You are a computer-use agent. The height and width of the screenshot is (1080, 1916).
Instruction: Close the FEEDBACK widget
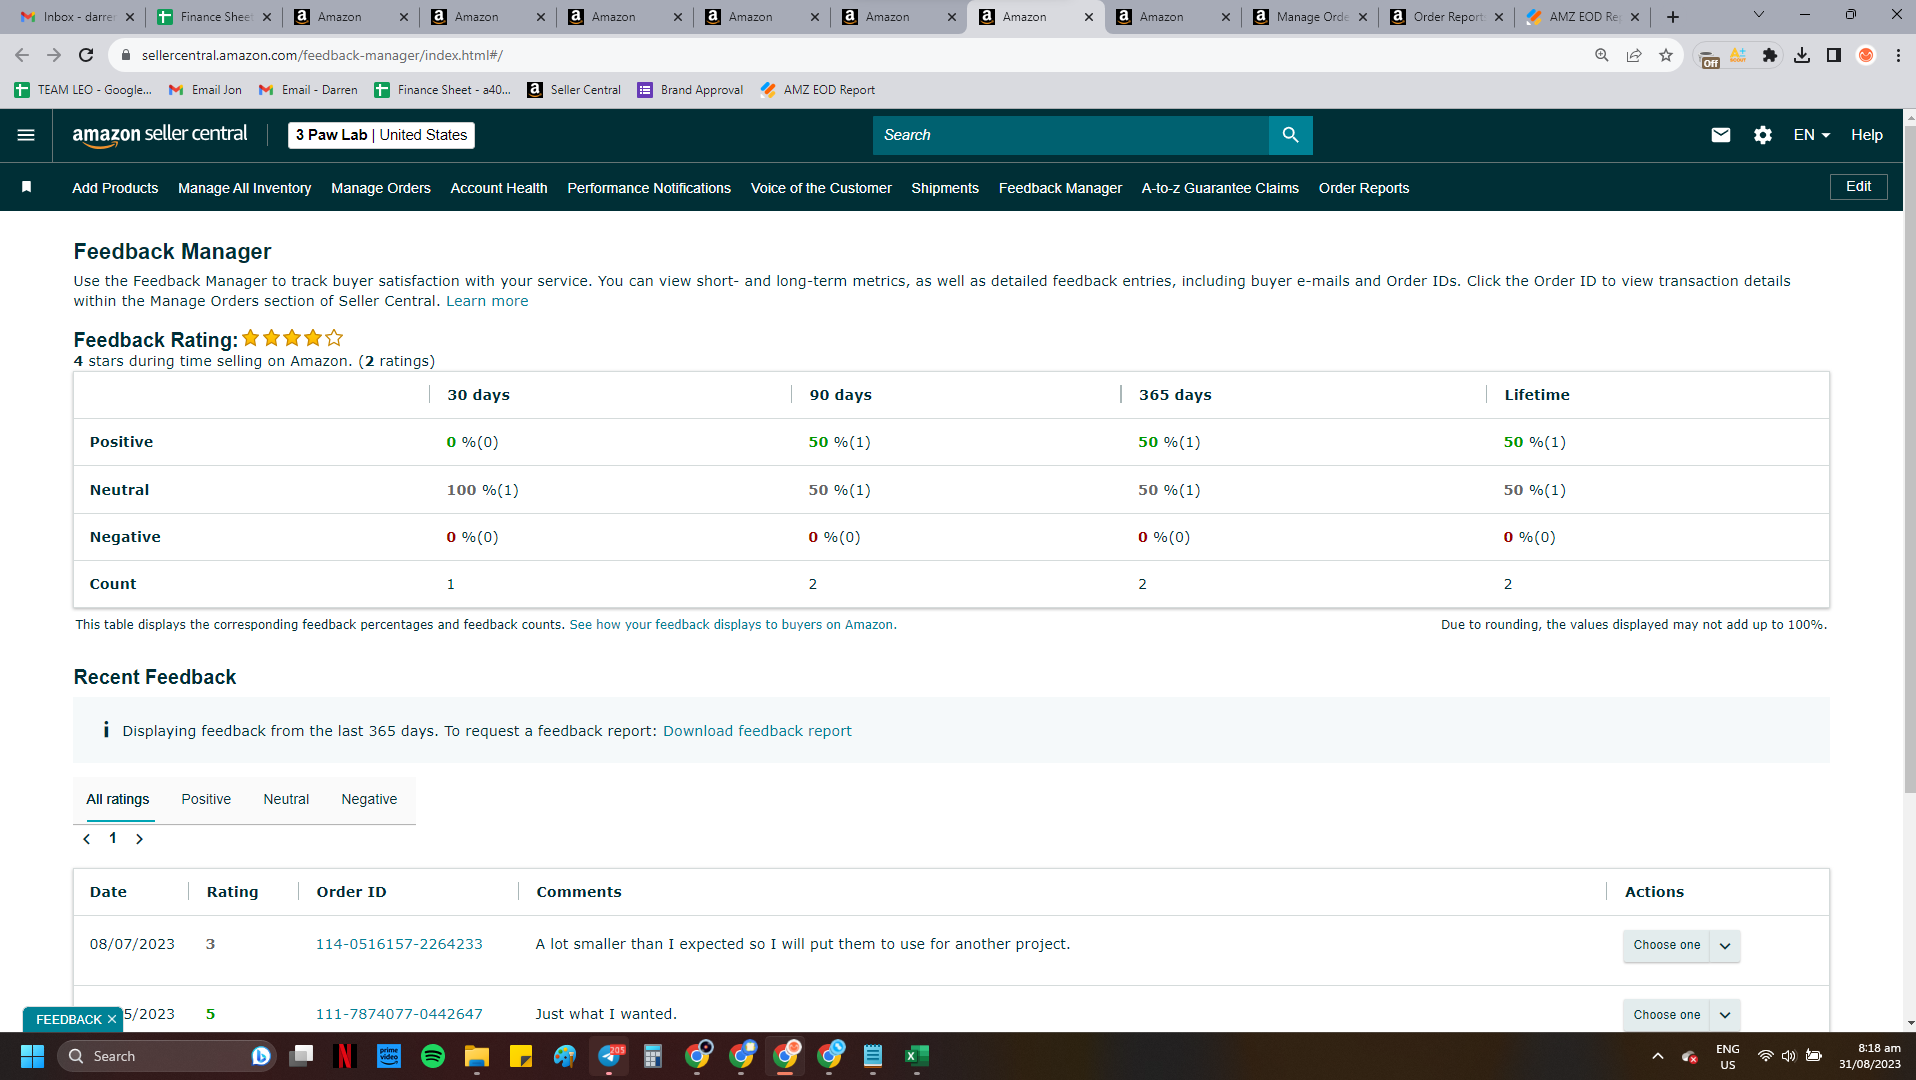[x=112, y=1019]
